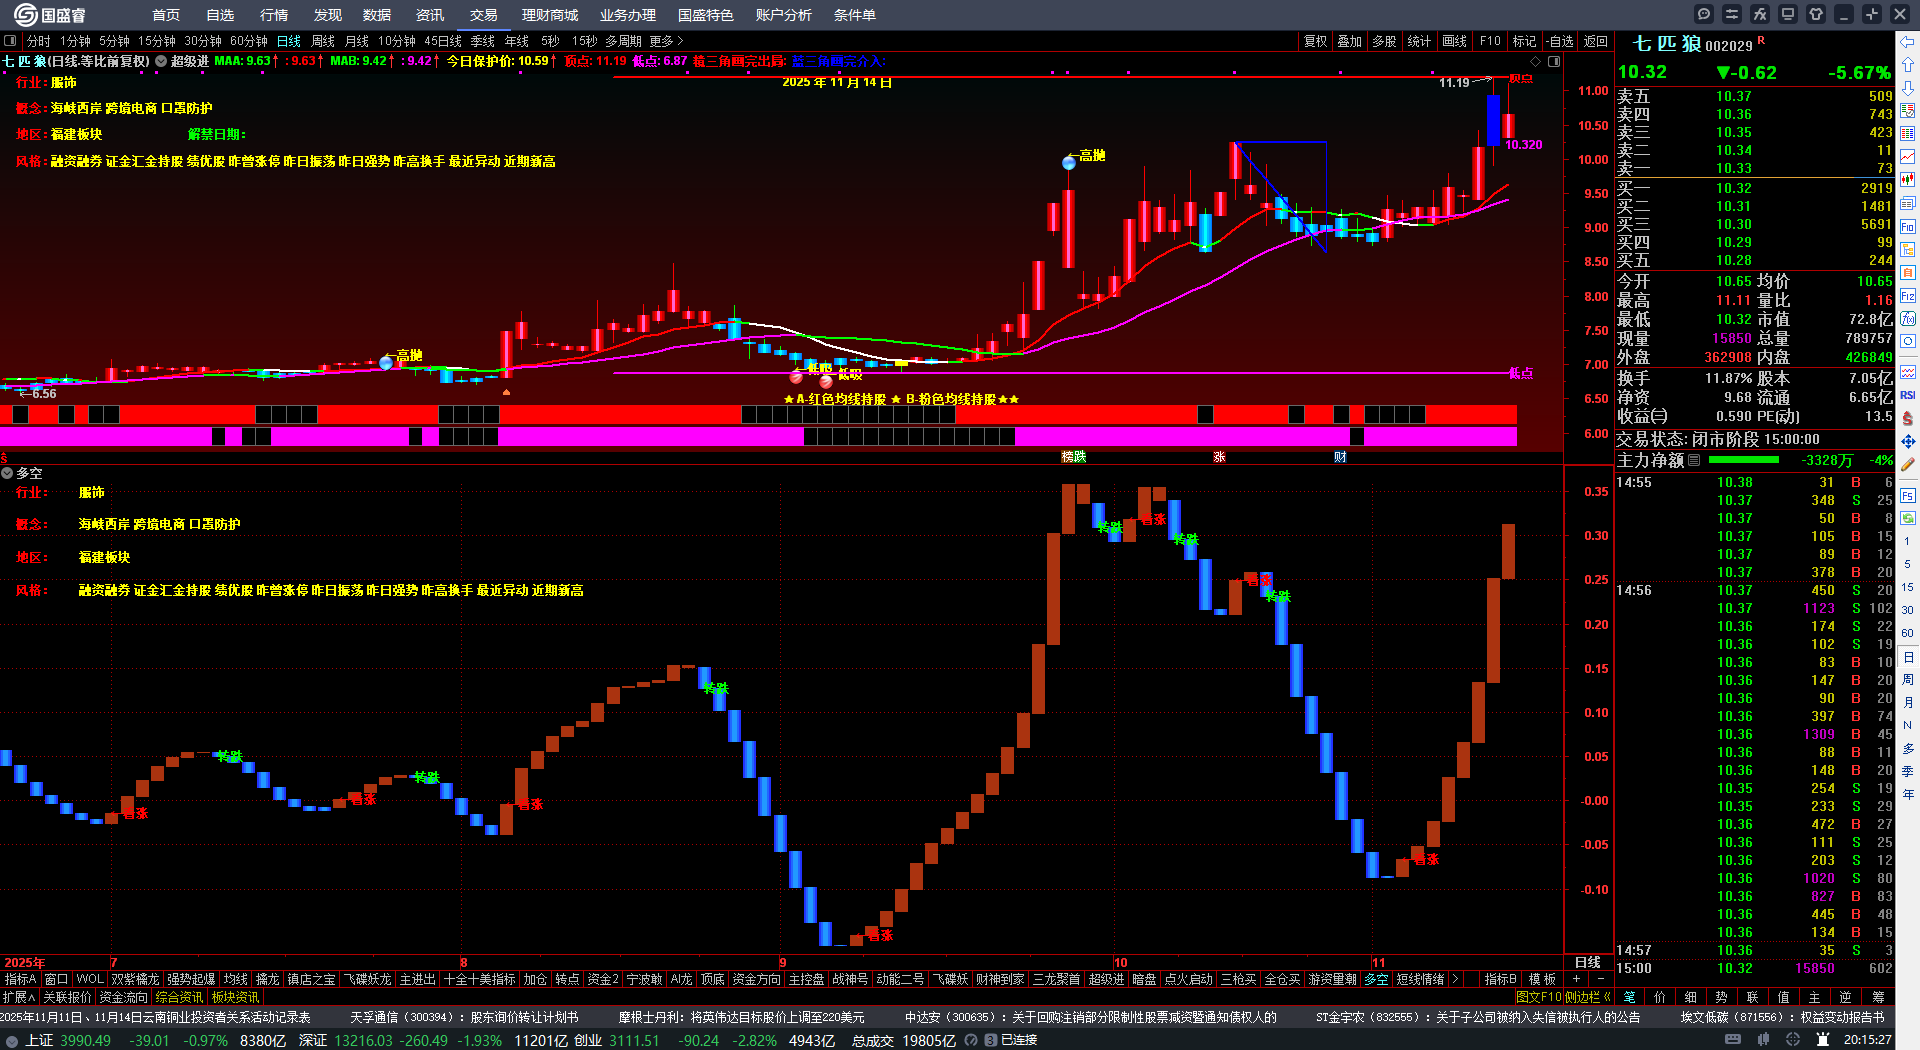1920x1050 pixels.
Task: Open the settings sliders icon in title bar
Action: point(1732,14)
